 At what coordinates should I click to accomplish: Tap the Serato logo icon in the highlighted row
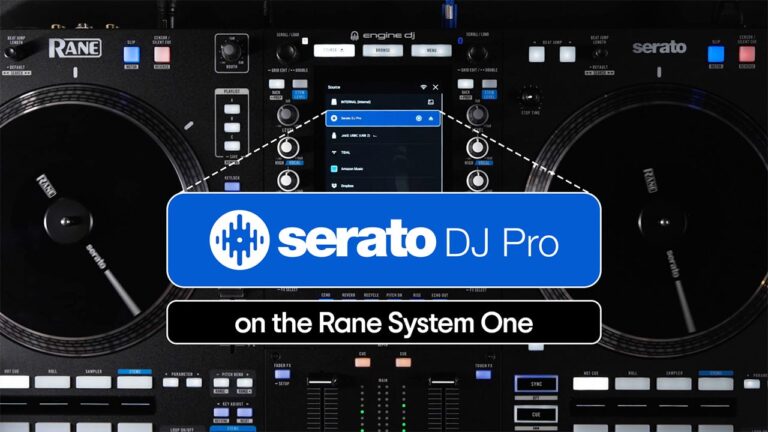coord(334,119)
